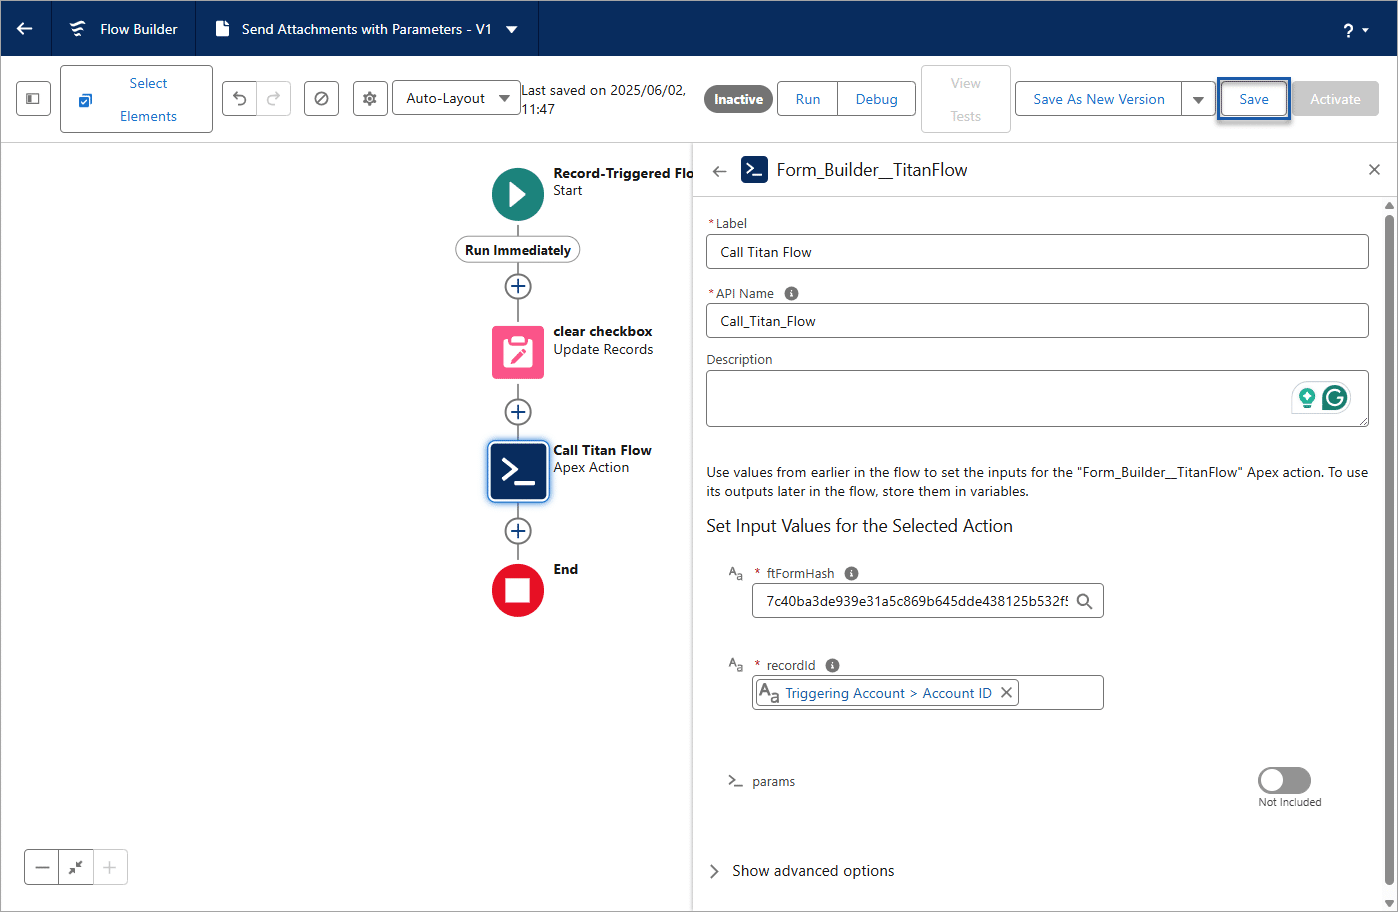The height and width of the screenshot is (912, 1398).
Task: Redo the last change
Action: pos(273,99)
